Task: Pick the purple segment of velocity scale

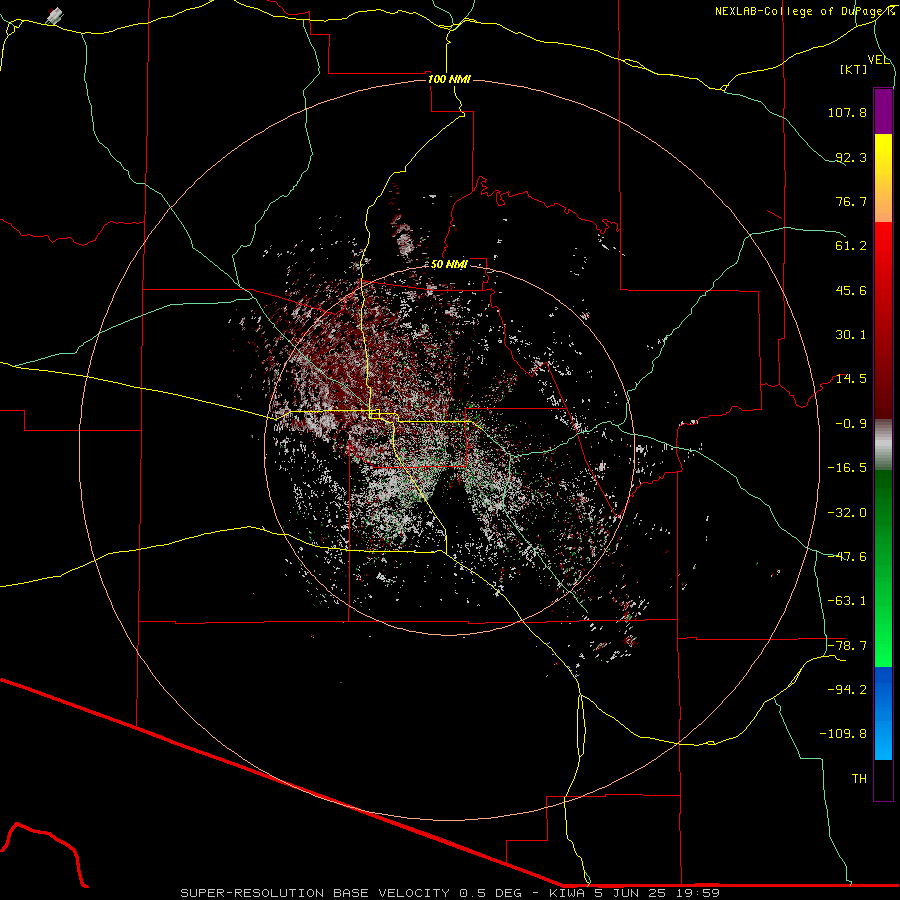Action: (883, 111)
